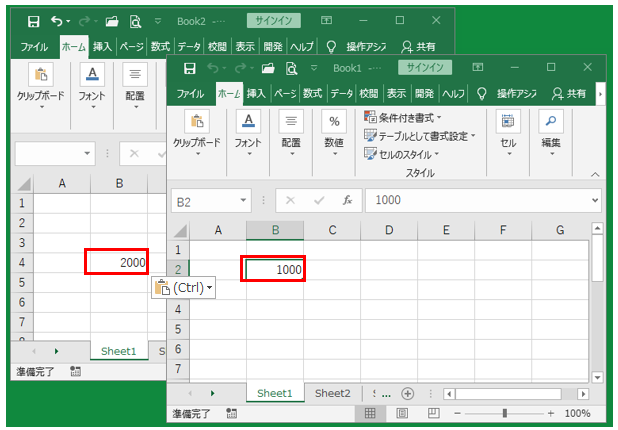Switch to Sheet2 tab in Book1
The height and width of the screenshot is (430, 618).
click(x=333, y=393)
